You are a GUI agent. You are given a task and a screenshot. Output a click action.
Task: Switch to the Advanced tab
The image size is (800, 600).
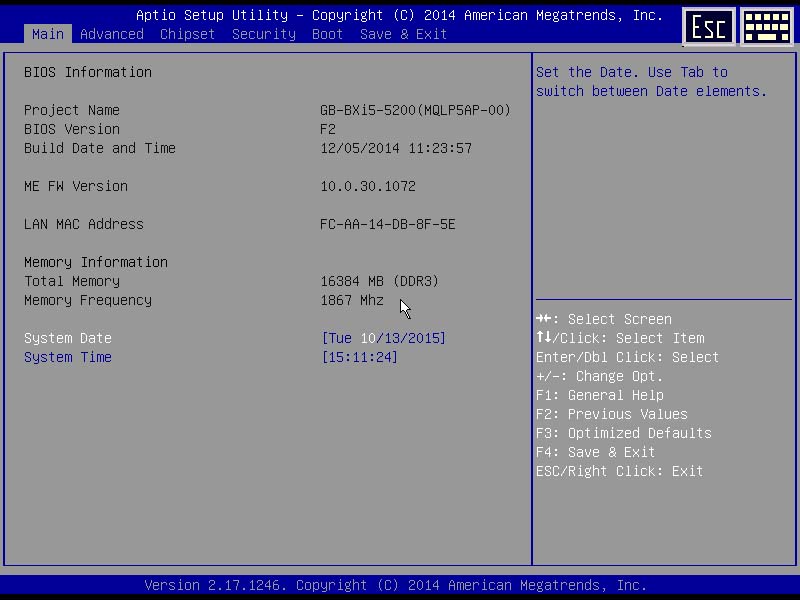[x=112, y=34]
